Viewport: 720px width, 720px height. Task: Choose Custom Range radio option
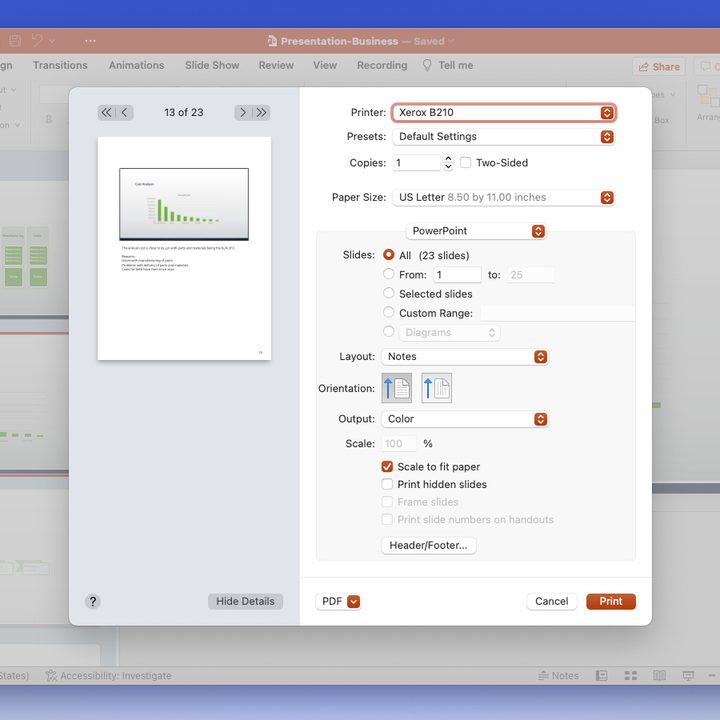[x=388, y=312]
